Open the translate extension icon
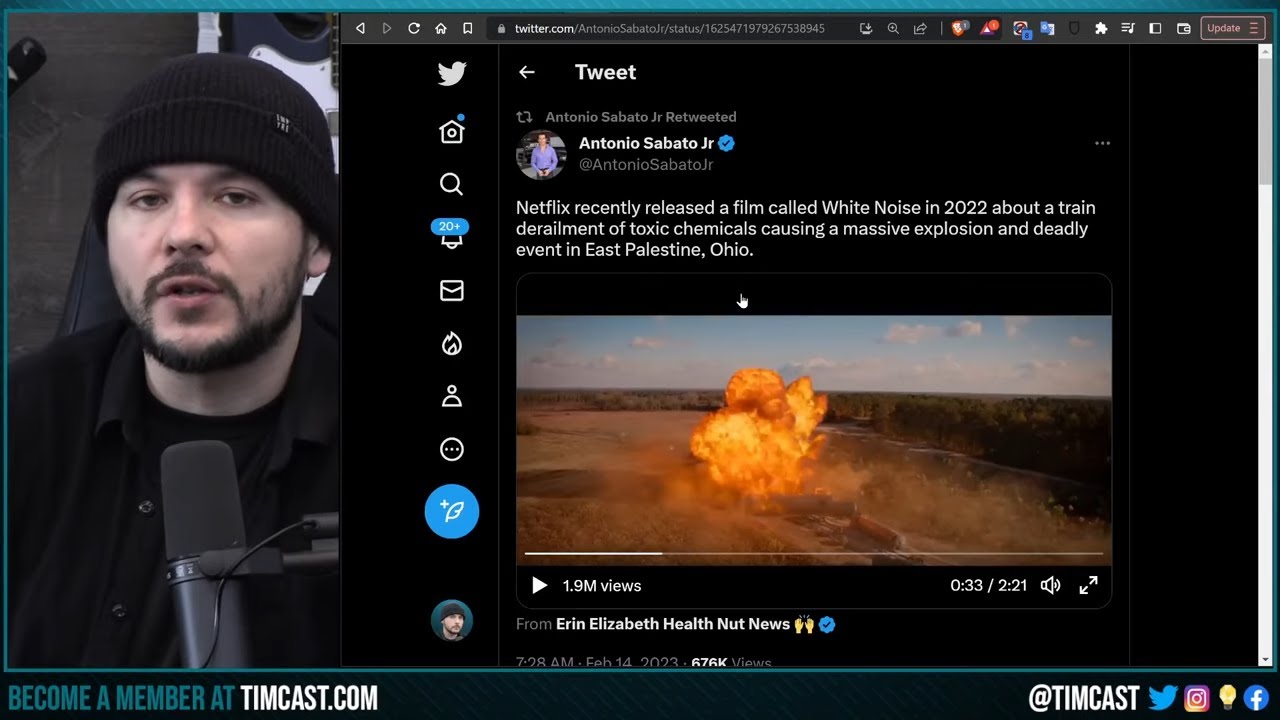 (1047, 29)
